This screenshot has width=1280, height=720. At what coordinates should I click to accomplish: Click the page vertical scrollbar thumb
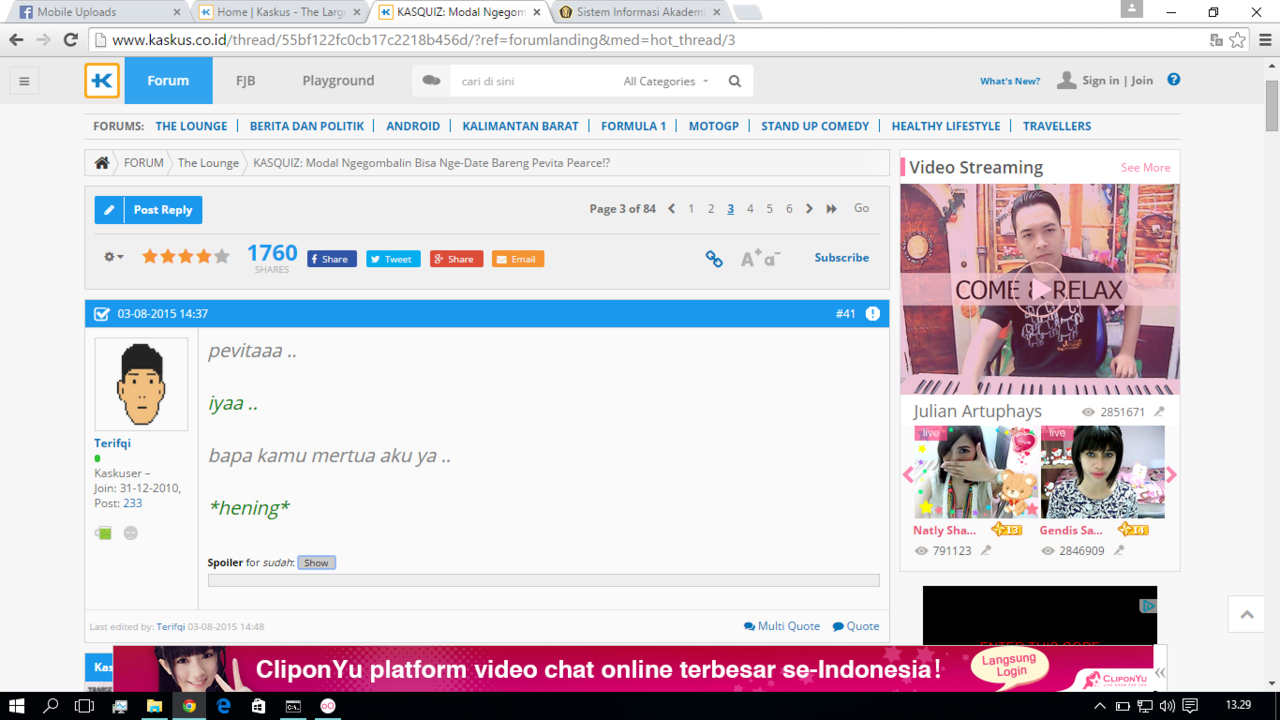coord(1271,105)
